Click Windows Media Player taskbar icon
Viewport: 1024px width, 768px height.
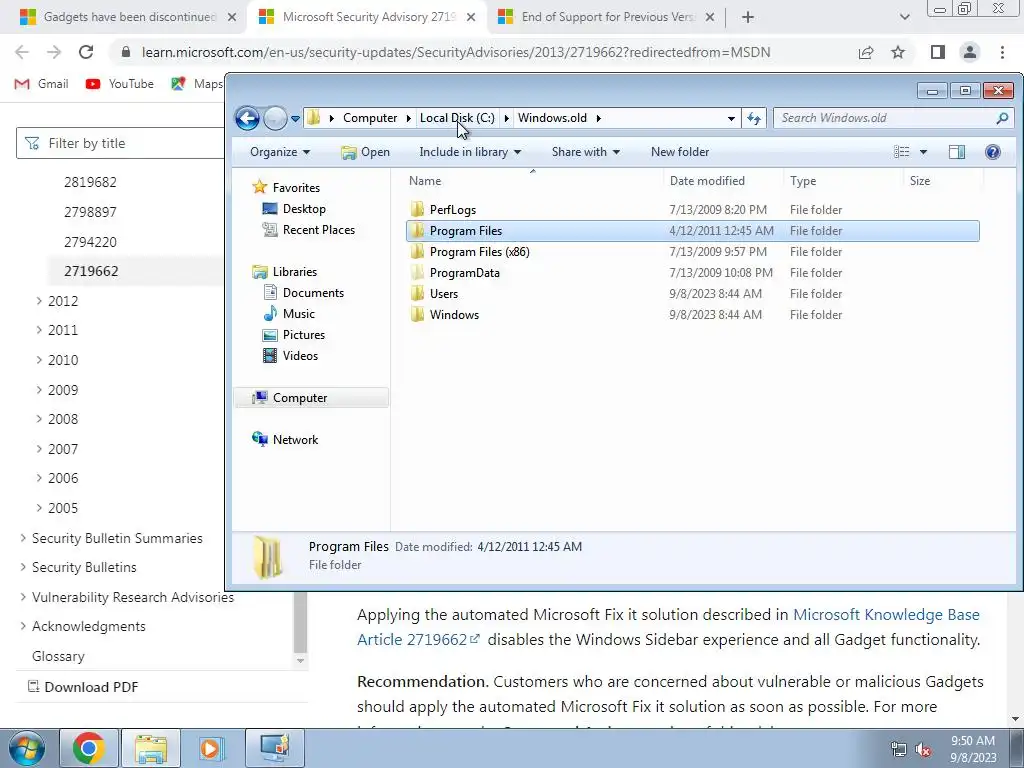(211, 748)
